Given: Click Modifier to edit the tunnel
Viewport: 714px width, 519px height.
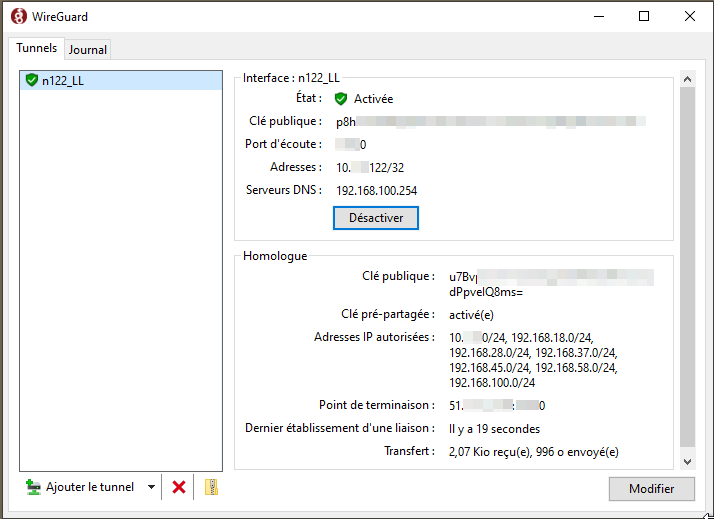Looking at the screenshot, I should [x=651, y=489].
